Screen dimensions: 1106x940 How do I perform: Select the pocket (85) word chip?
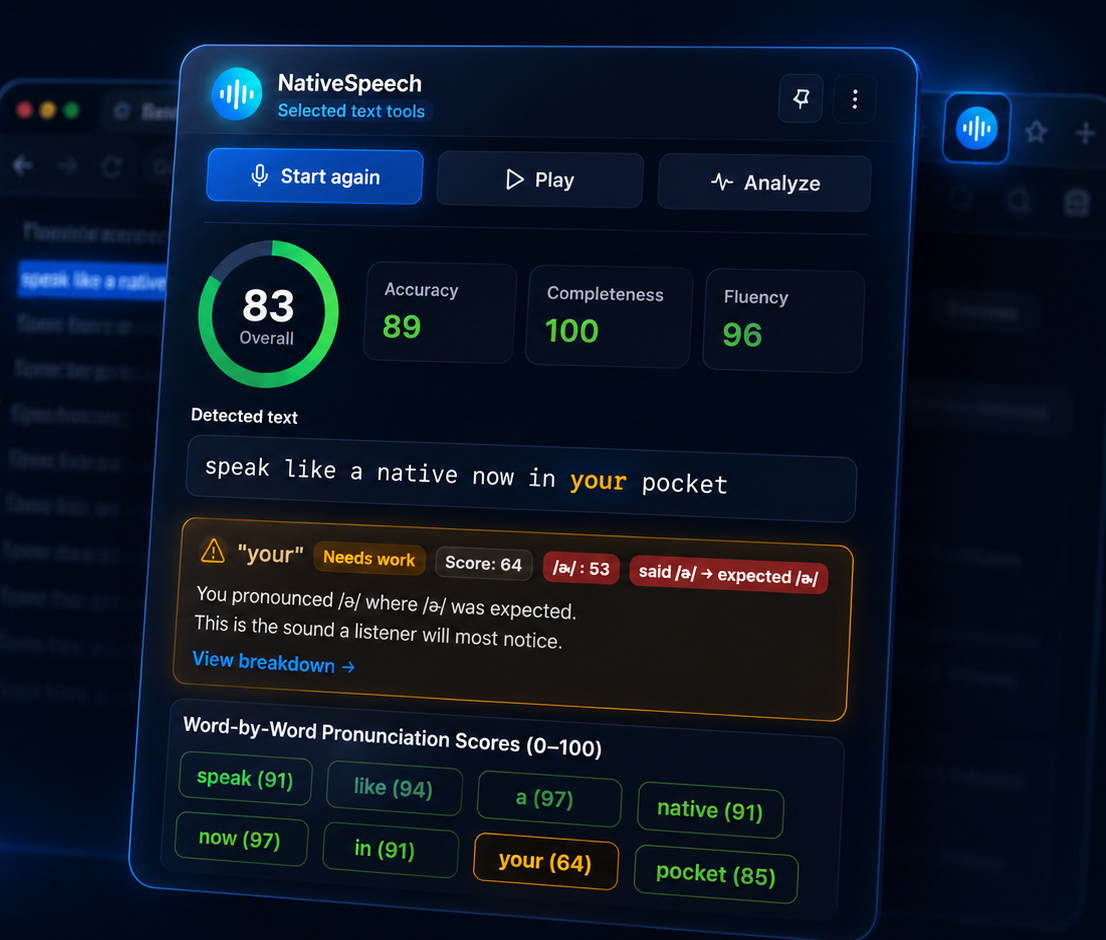click(x=715, y=874)
